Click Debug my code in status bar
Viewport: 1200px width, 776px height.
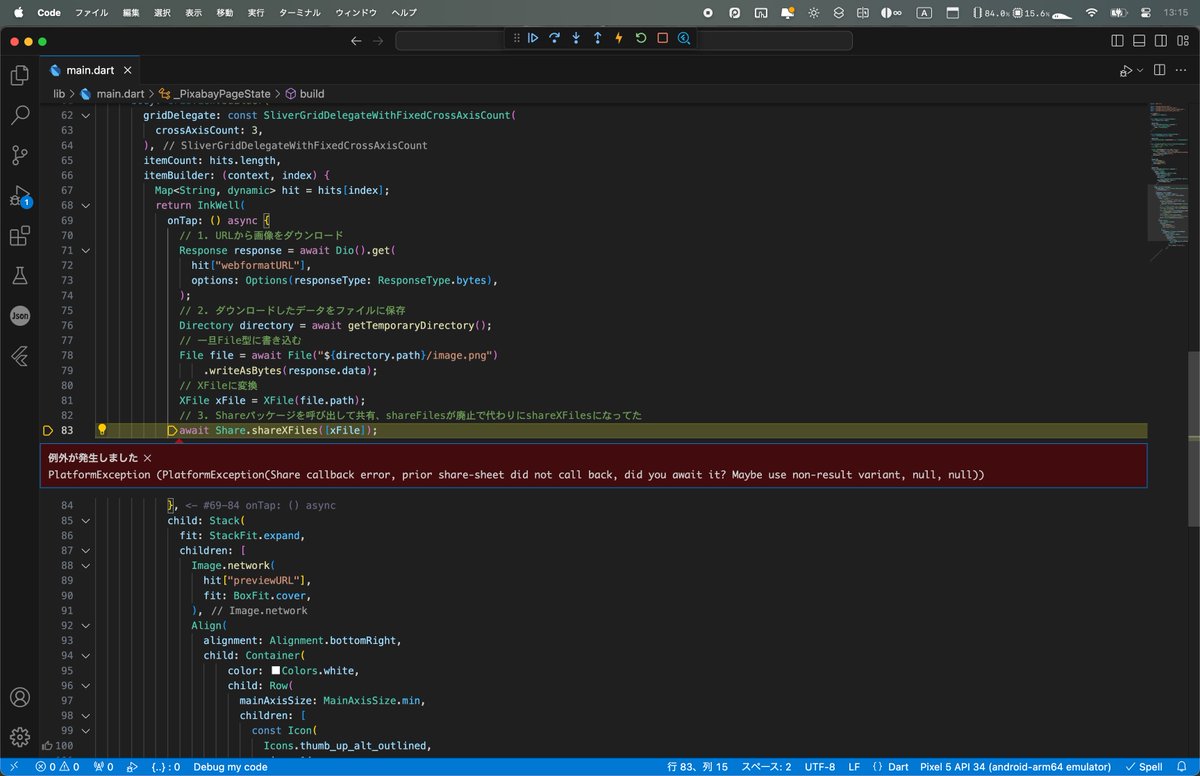(x=230, y=767)
